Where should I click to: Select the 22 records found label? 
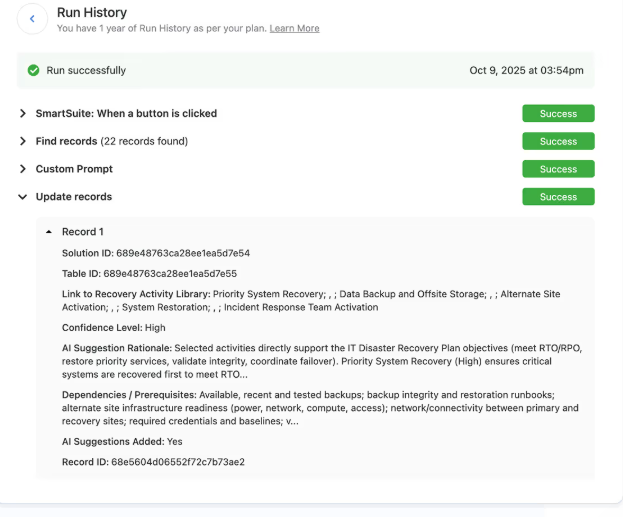(144, 141)
